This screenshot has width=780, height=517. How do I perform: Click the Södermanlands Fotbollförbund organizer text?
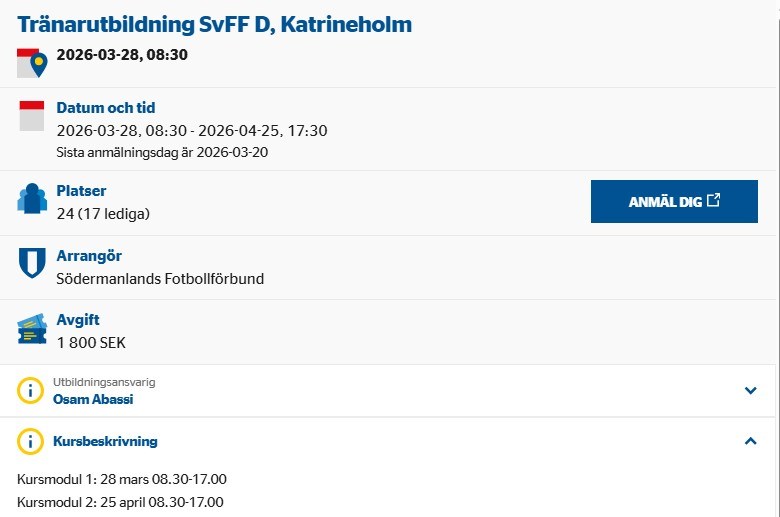160,279
